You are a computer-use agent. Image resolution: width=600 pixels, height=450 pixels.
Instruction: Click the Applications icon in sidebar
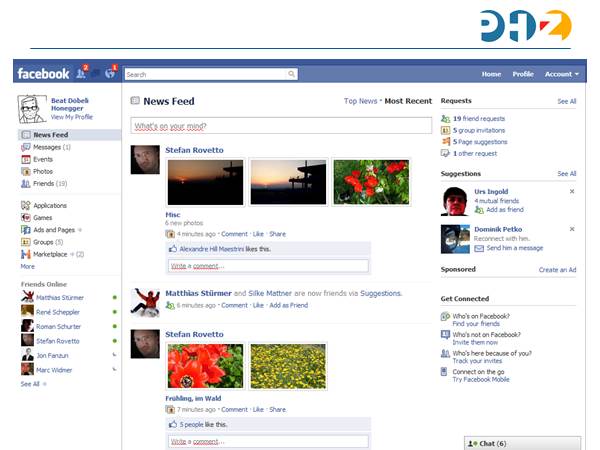point(26,205)
